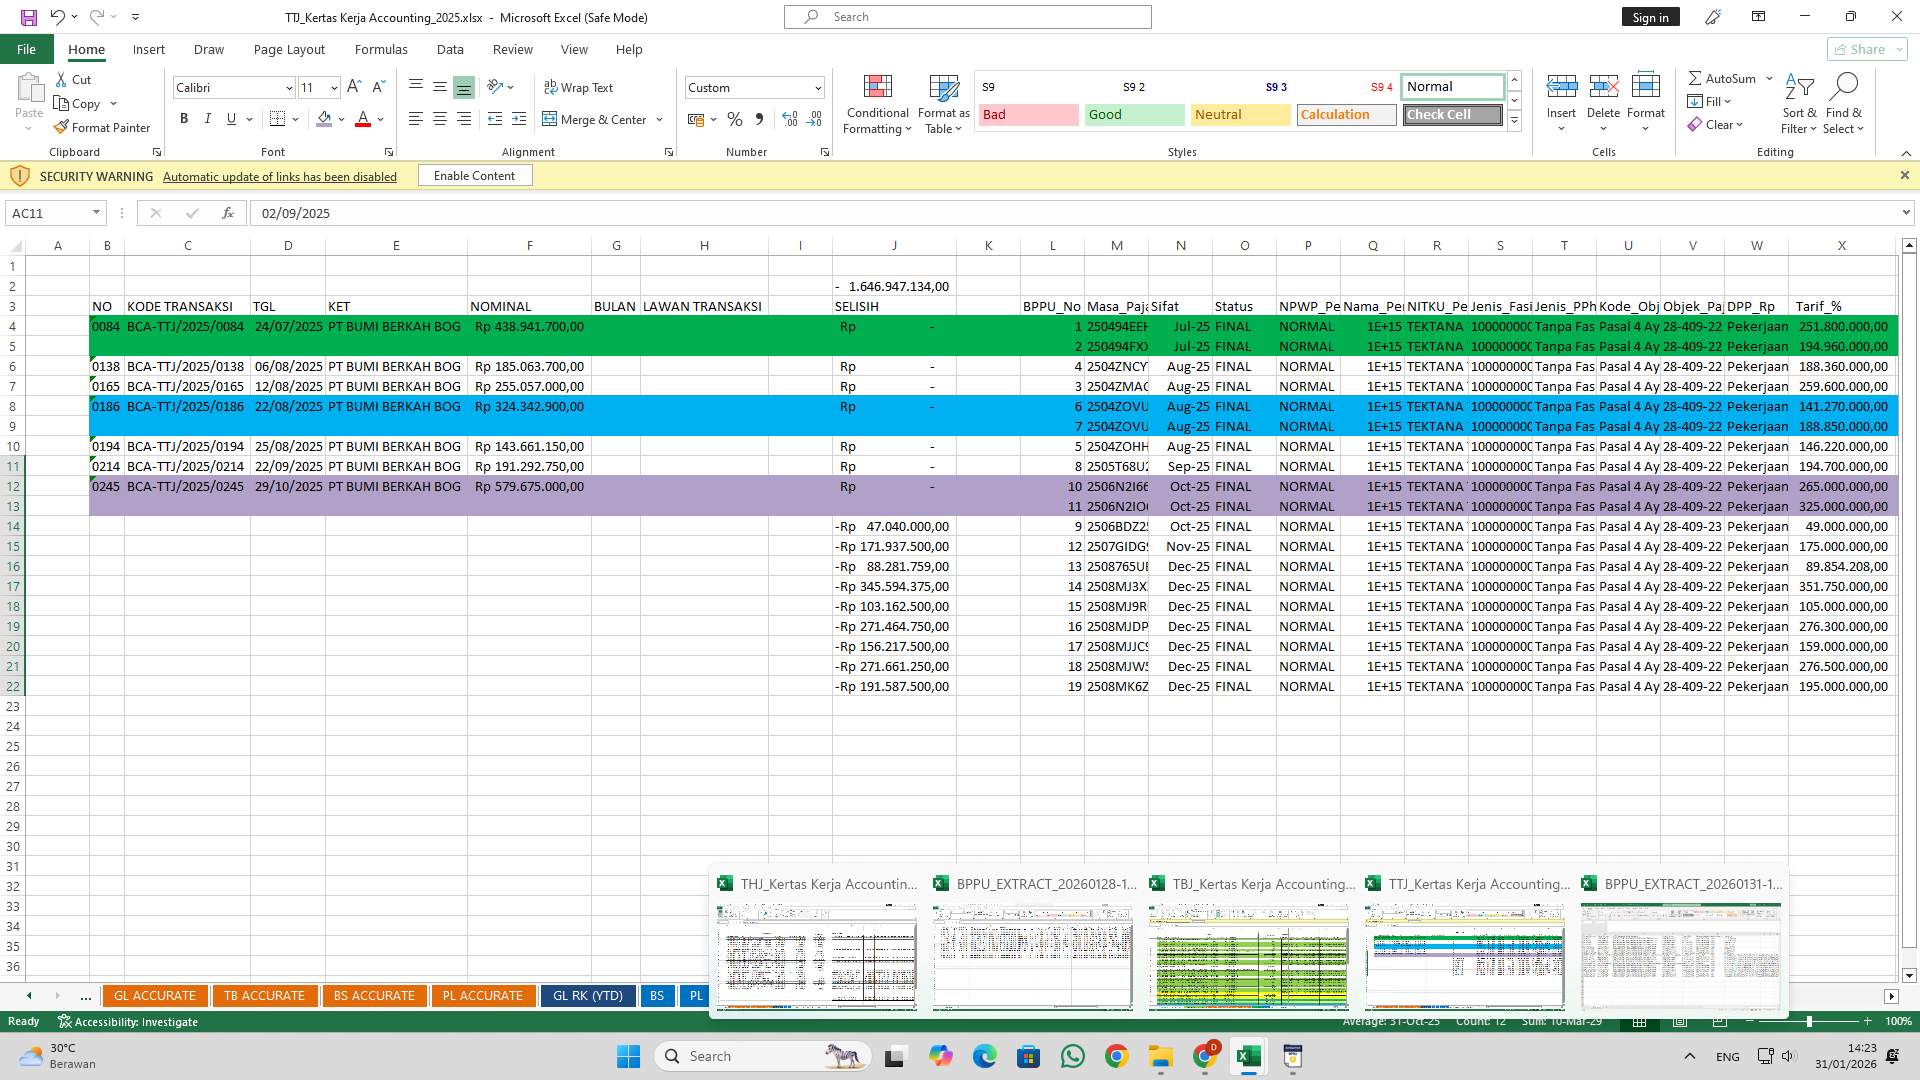
Task: Apply Format as Table
Action: point(942,104)
